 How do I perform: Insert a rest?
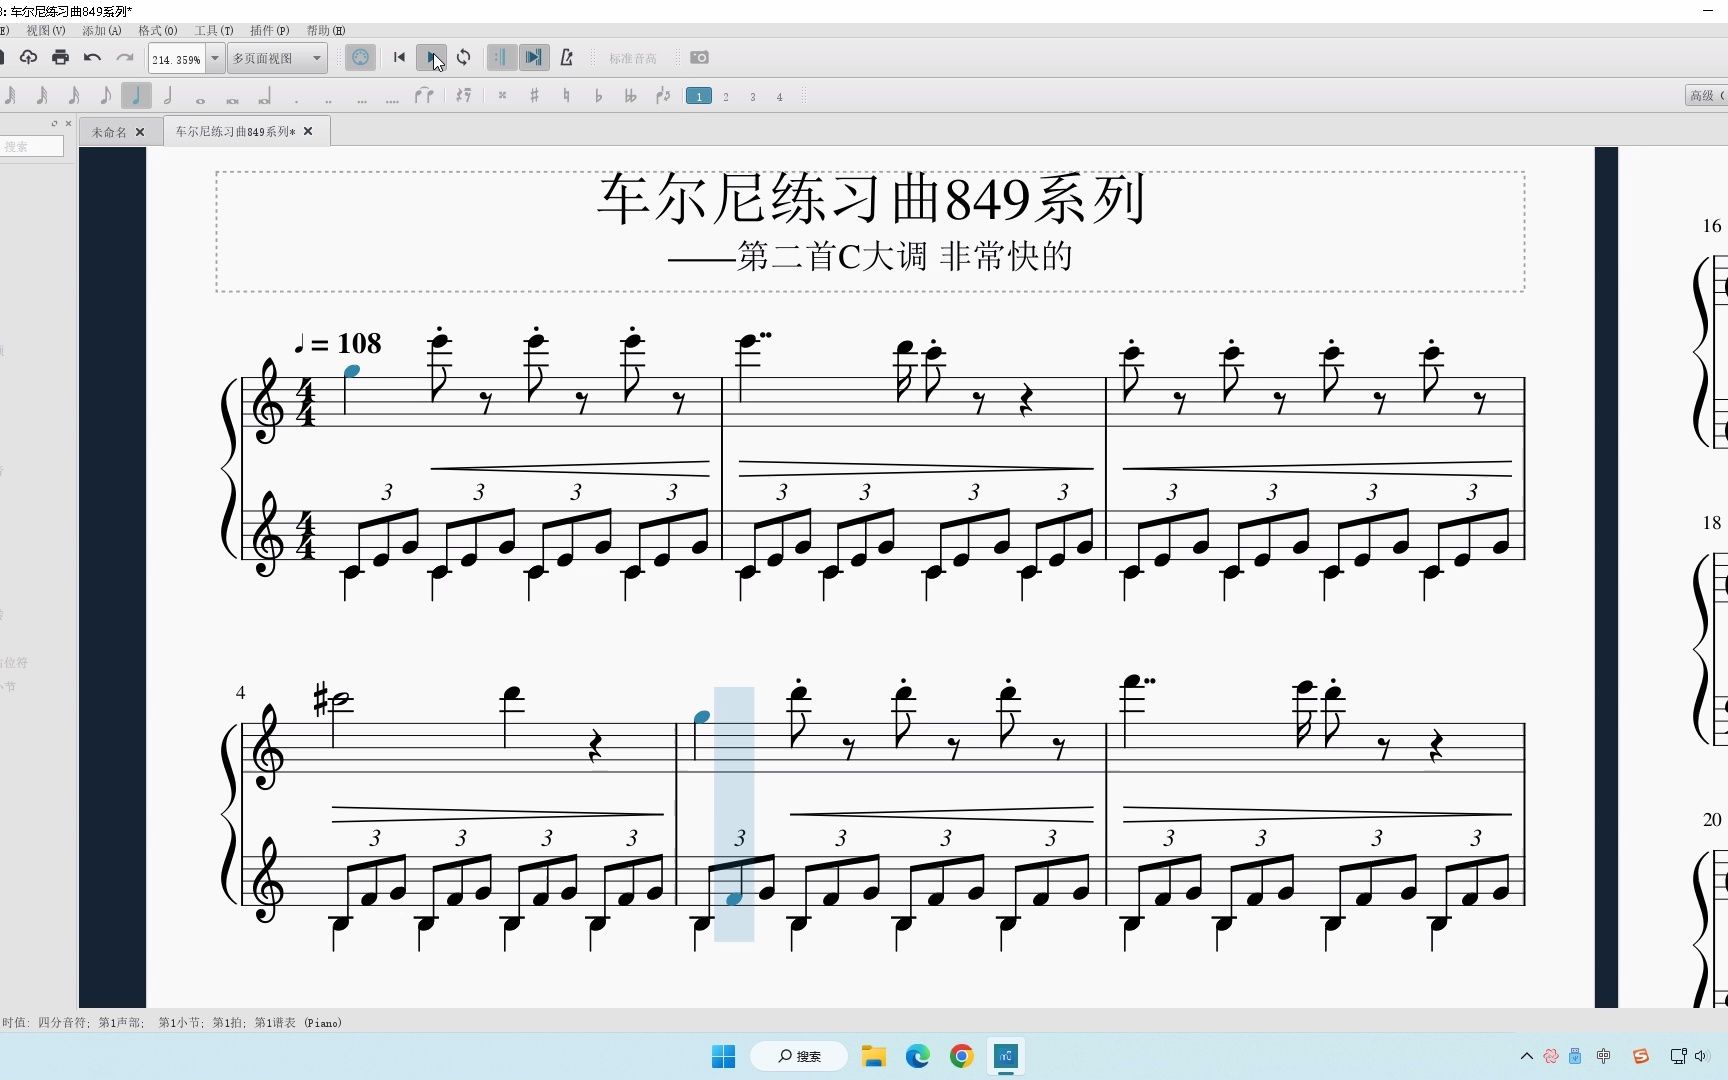(463, 96)
